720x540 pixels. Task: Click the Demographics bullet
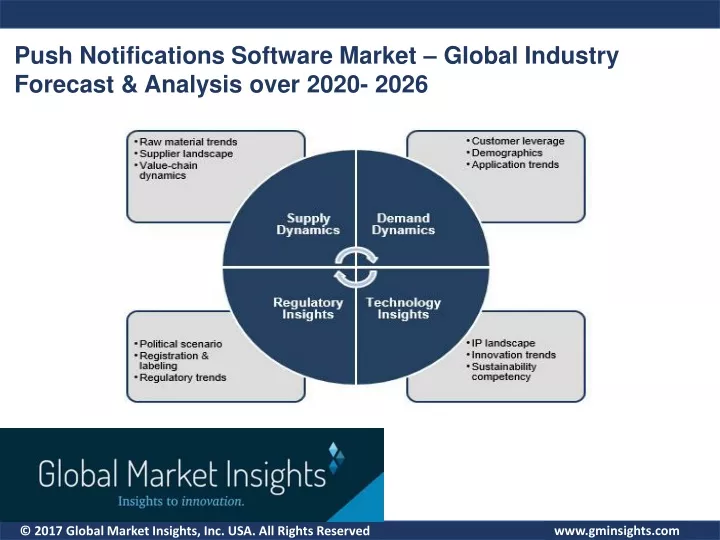[x=504, y=152]
